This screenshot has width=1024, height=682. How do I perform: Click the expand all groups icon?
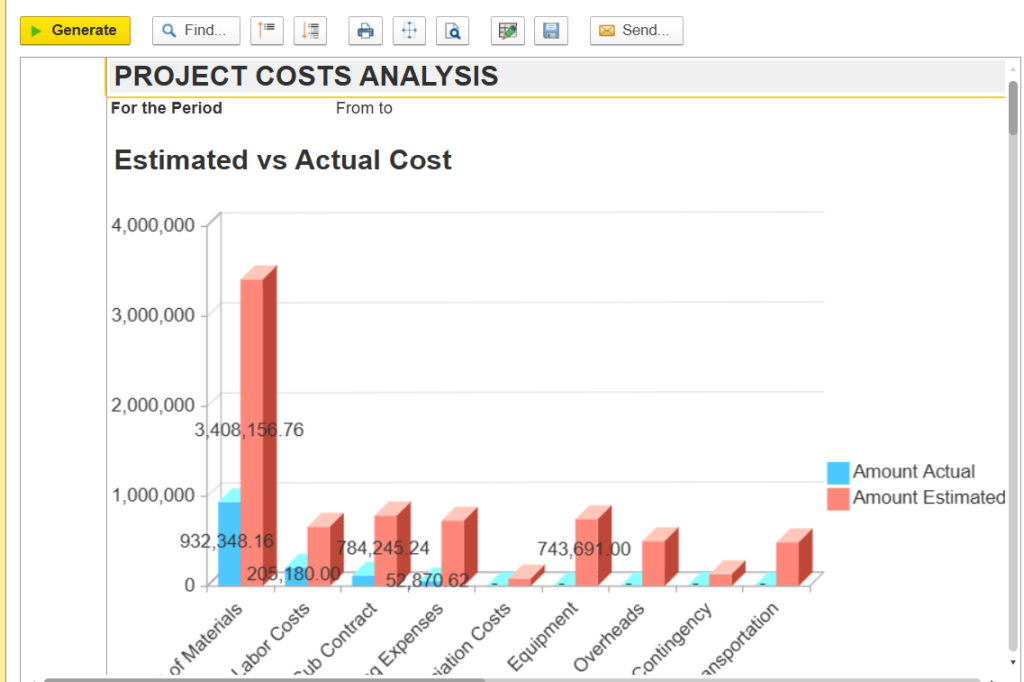click(x=310, y=31)
